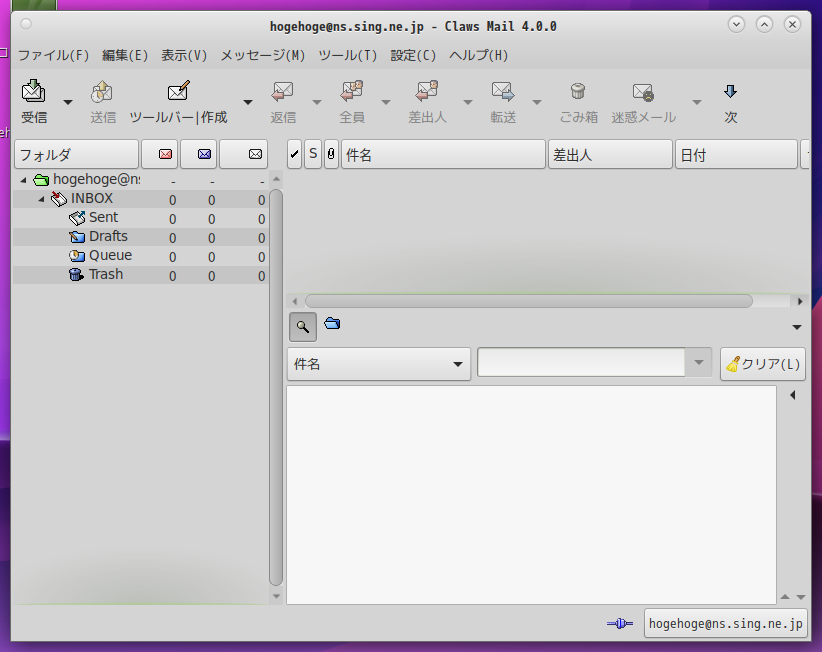Click the ごみ箱 (trash) toolbar icon
Screen dimensions: 822x652
[578, 92]
